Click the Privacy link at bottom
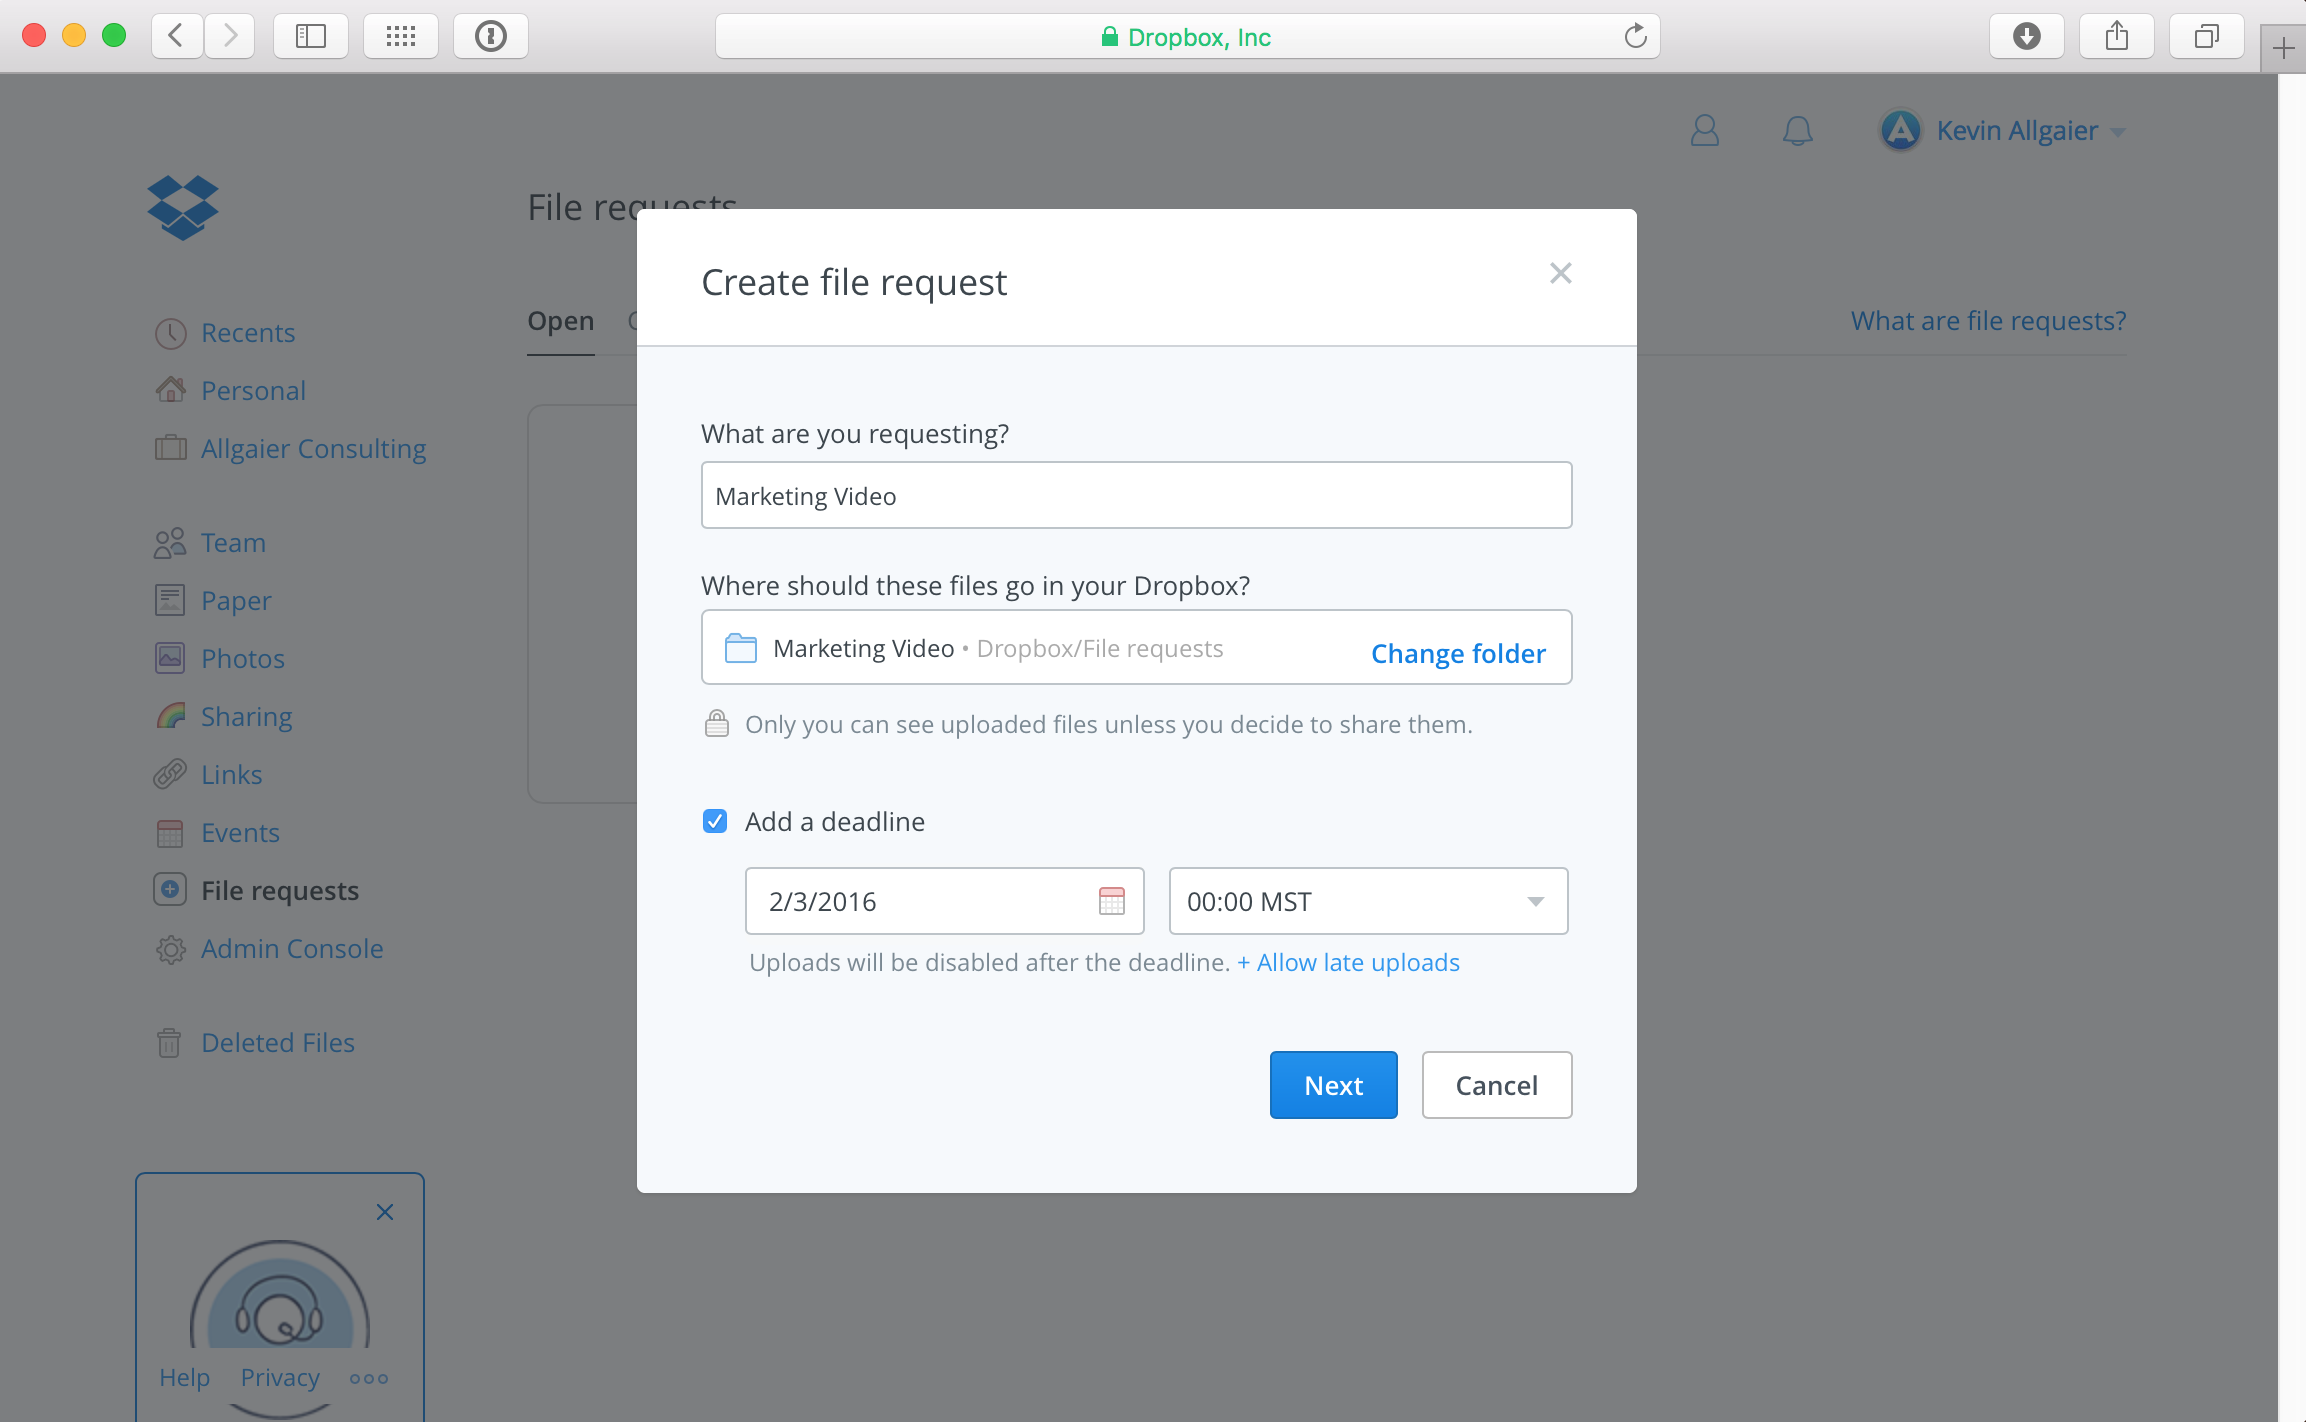Viewport: 2306px width, 1422px height. 280,1377
